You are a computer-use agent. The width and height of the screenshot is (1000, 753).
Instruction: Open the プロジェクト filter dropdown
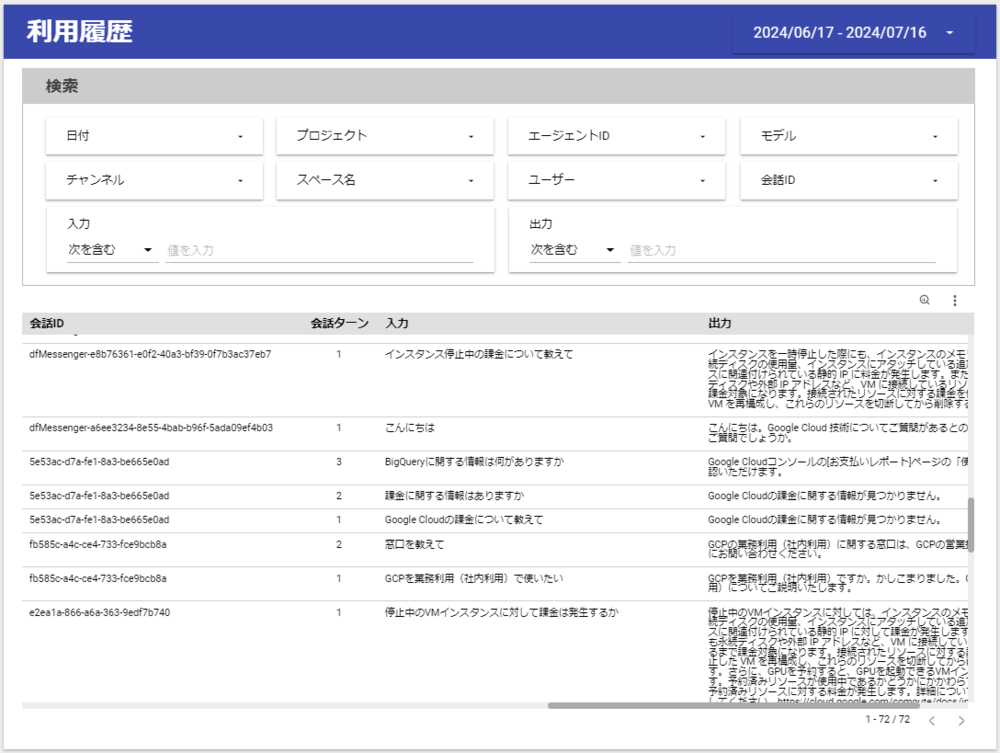point(385,136)
